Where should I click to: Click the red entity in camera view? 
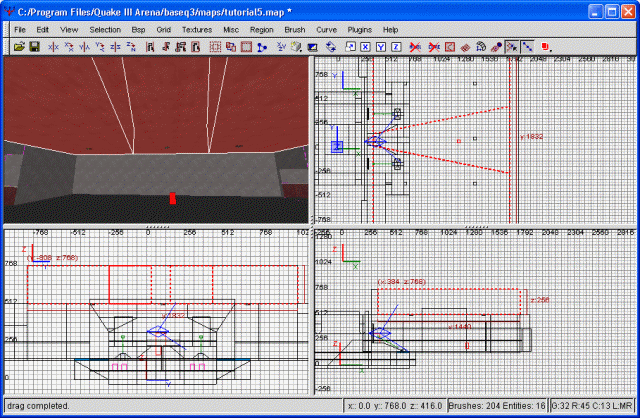pyautogui.click(x=173, y=198)
